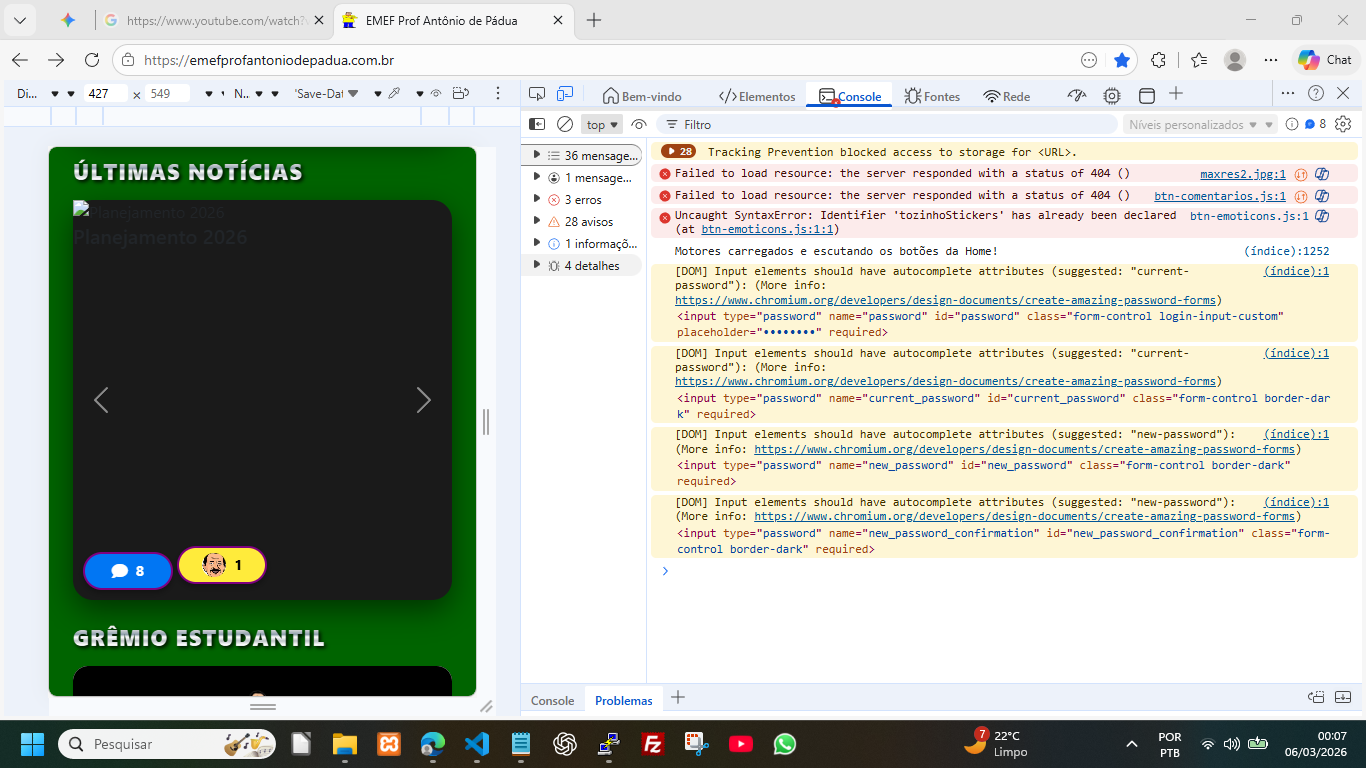Switch to the YouTube browser tab
1366x768 pixels.
pyautogui.click(x=215, y=20)
